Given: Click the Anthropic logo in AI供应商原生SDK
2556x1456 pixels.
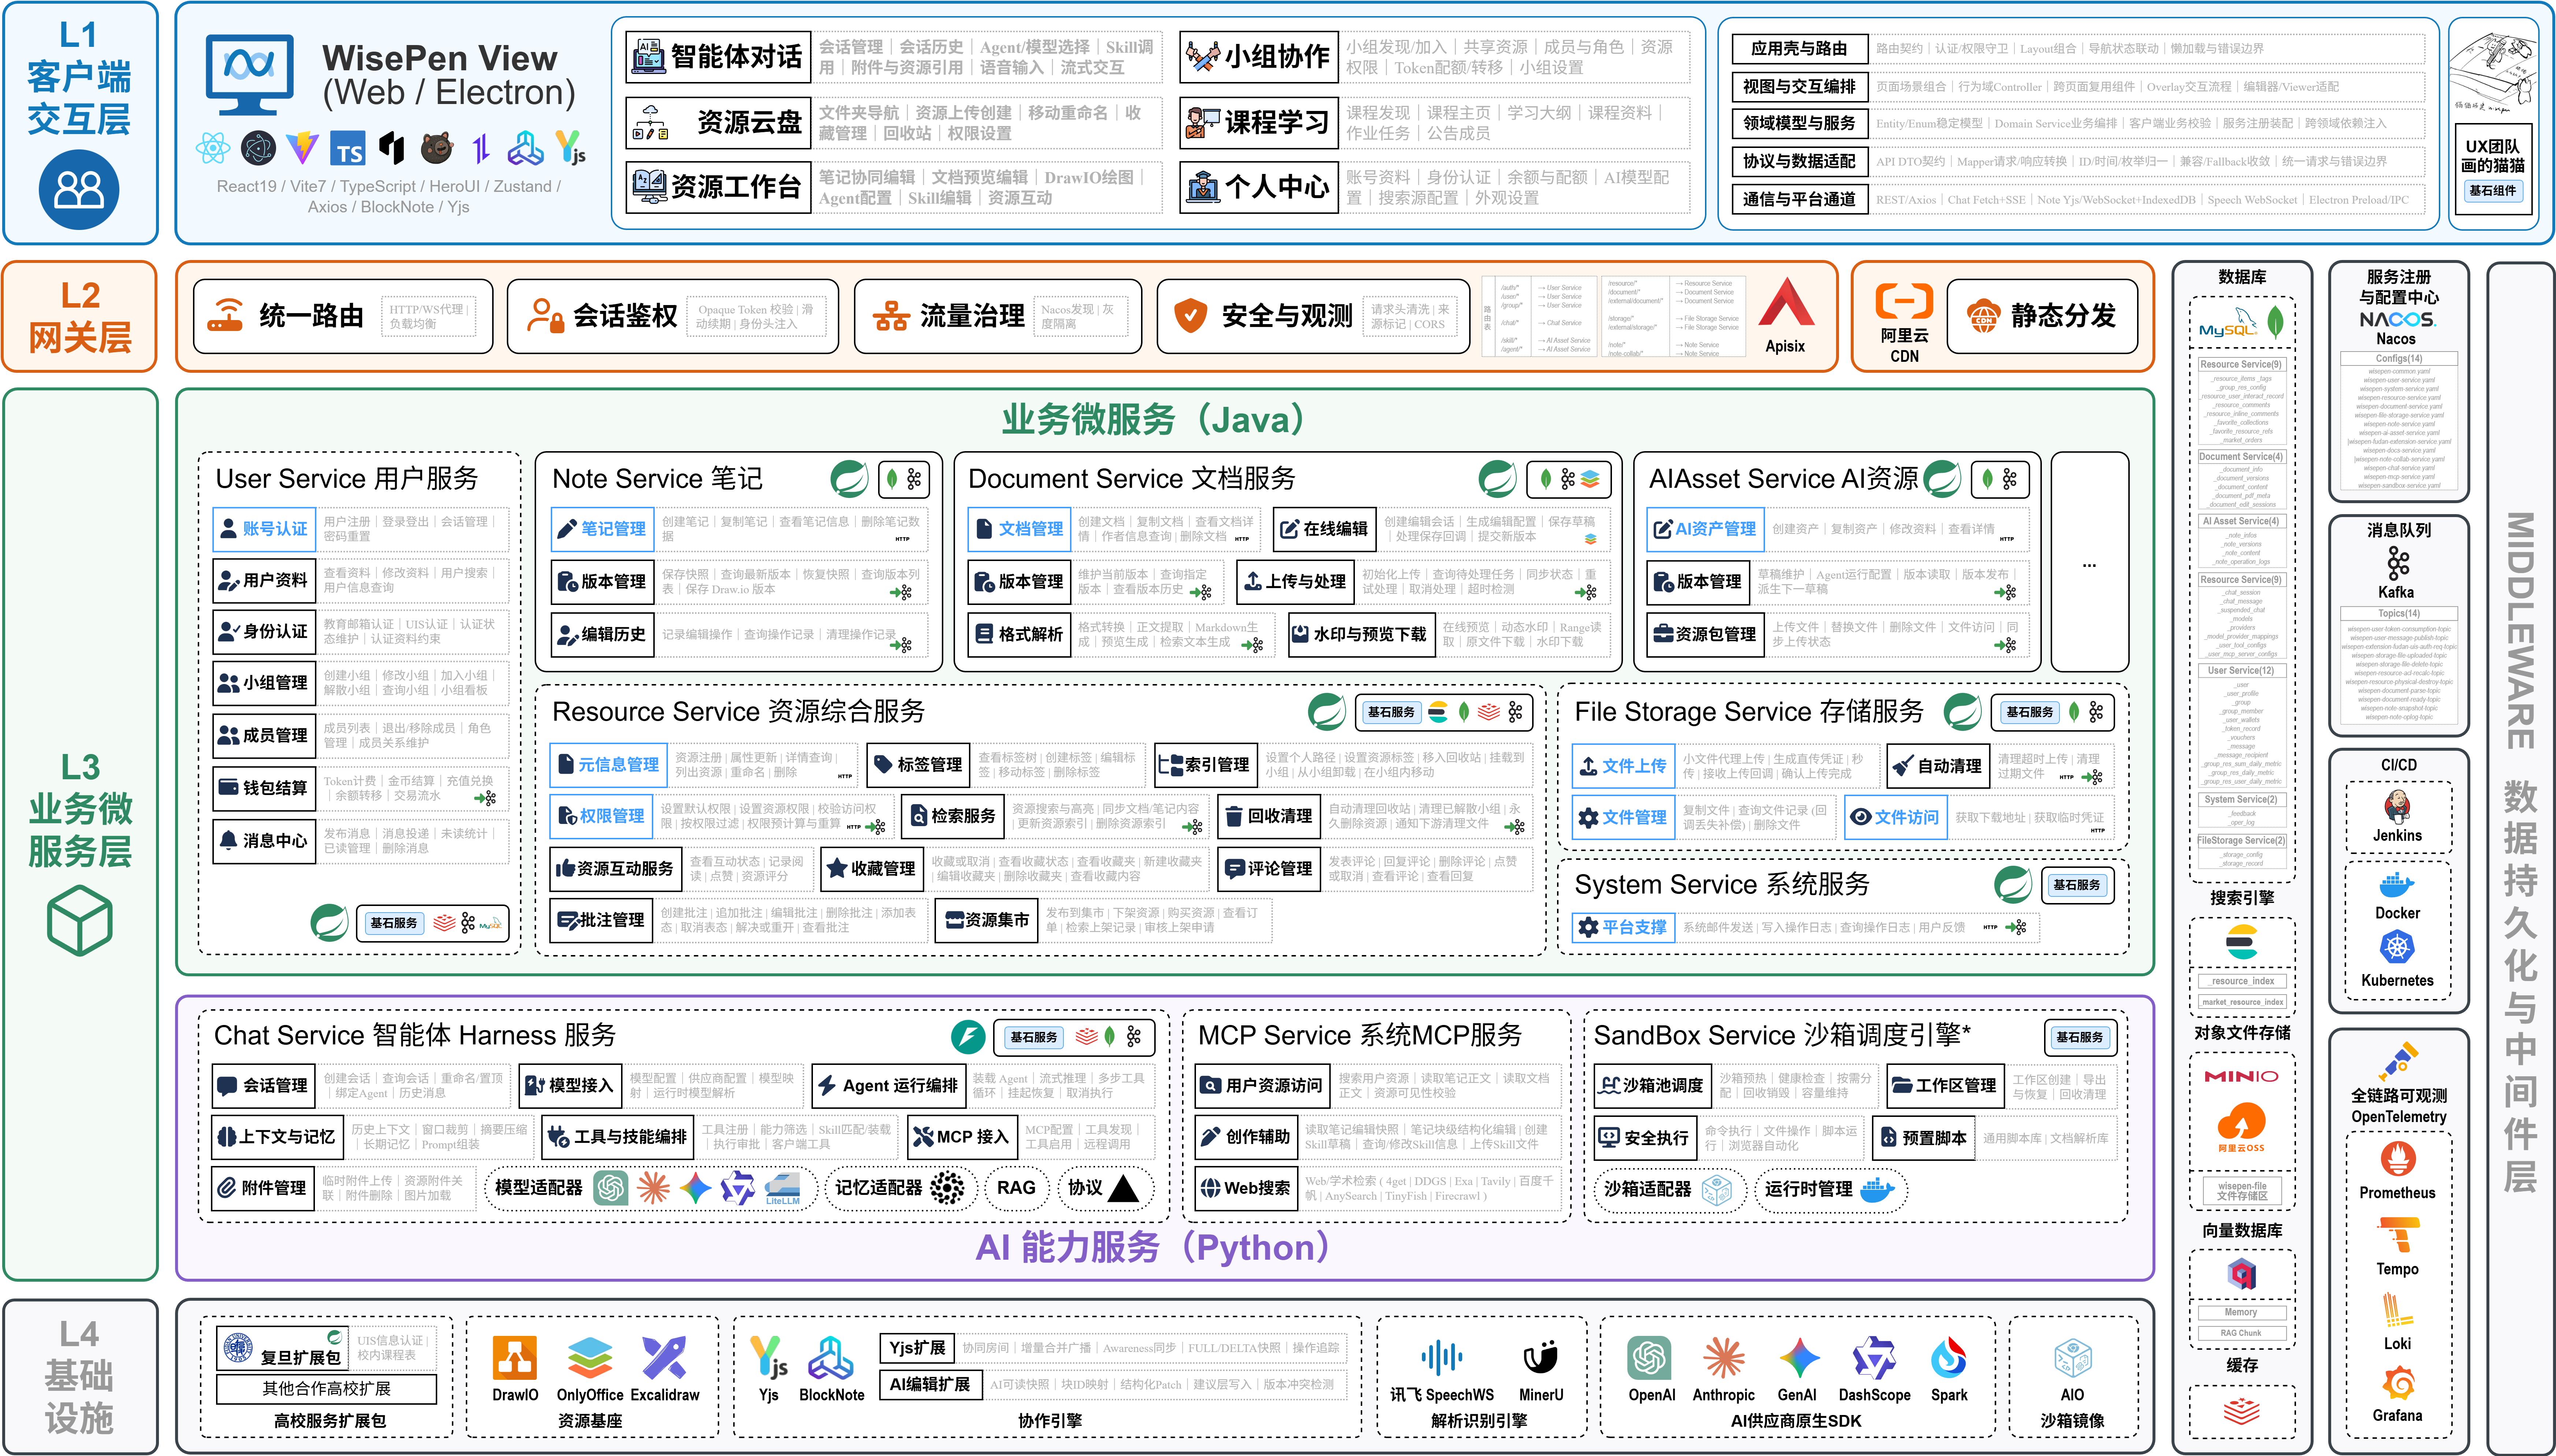Looking at the screenshot, I should [x=1724, y=1358].
